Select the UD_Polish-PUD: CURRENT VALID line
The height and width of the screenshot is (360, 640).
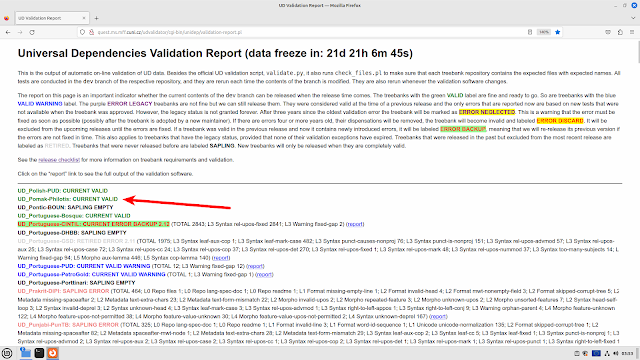tap(62, 191)
